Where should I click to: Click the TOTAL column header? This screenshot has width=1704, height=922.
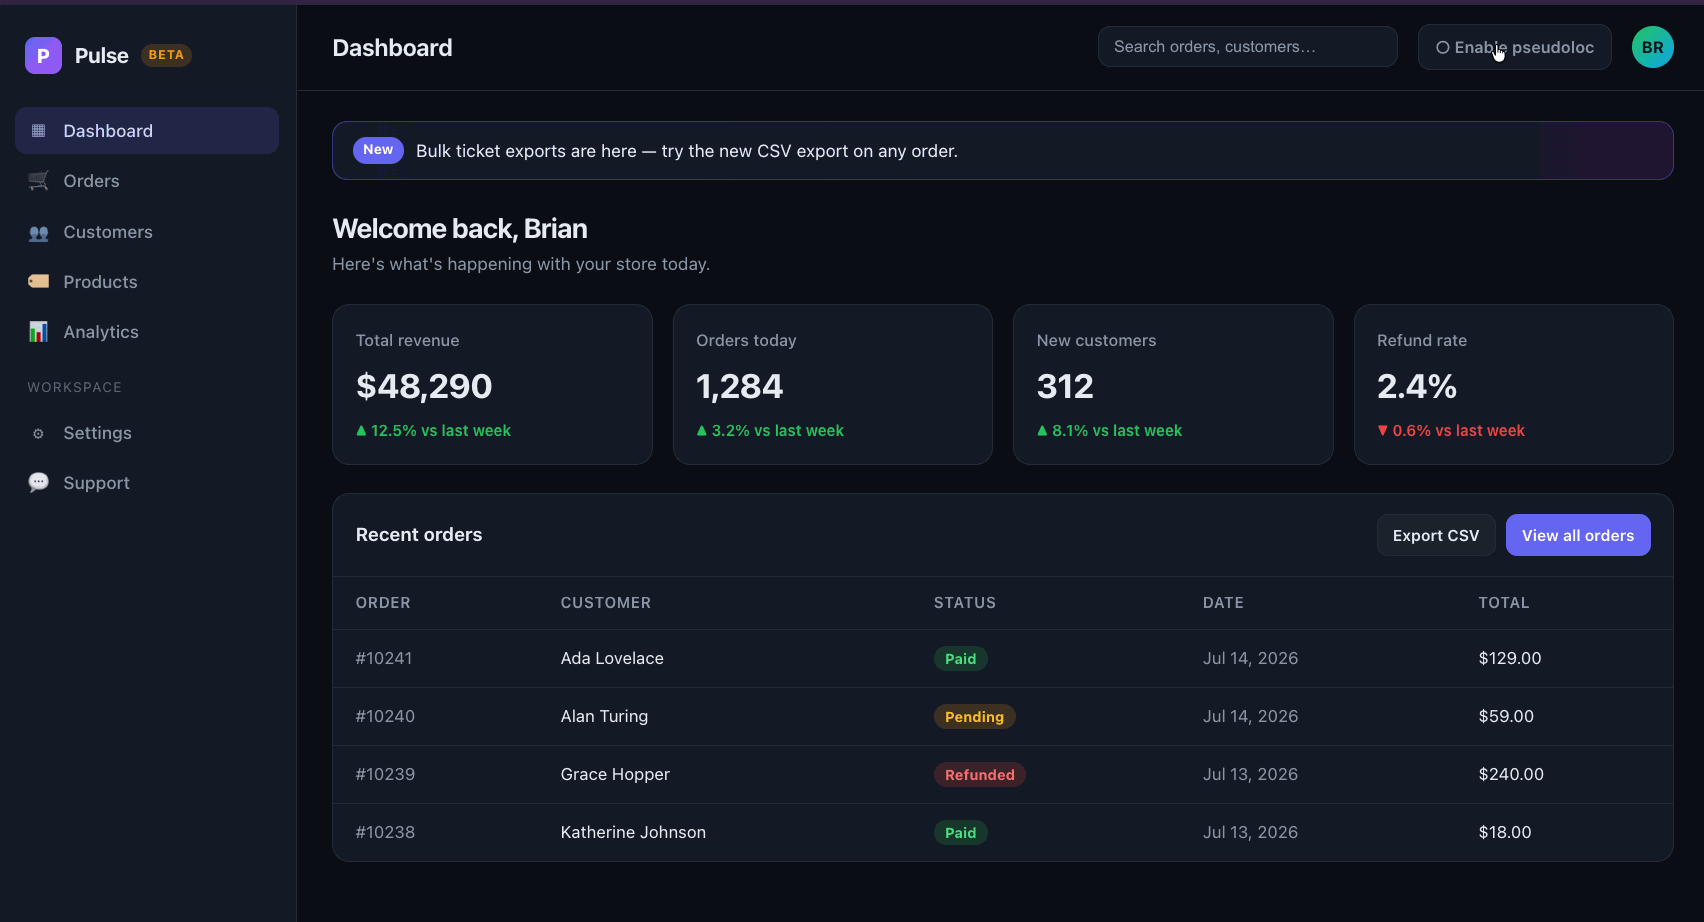(x=1504, y=603)
